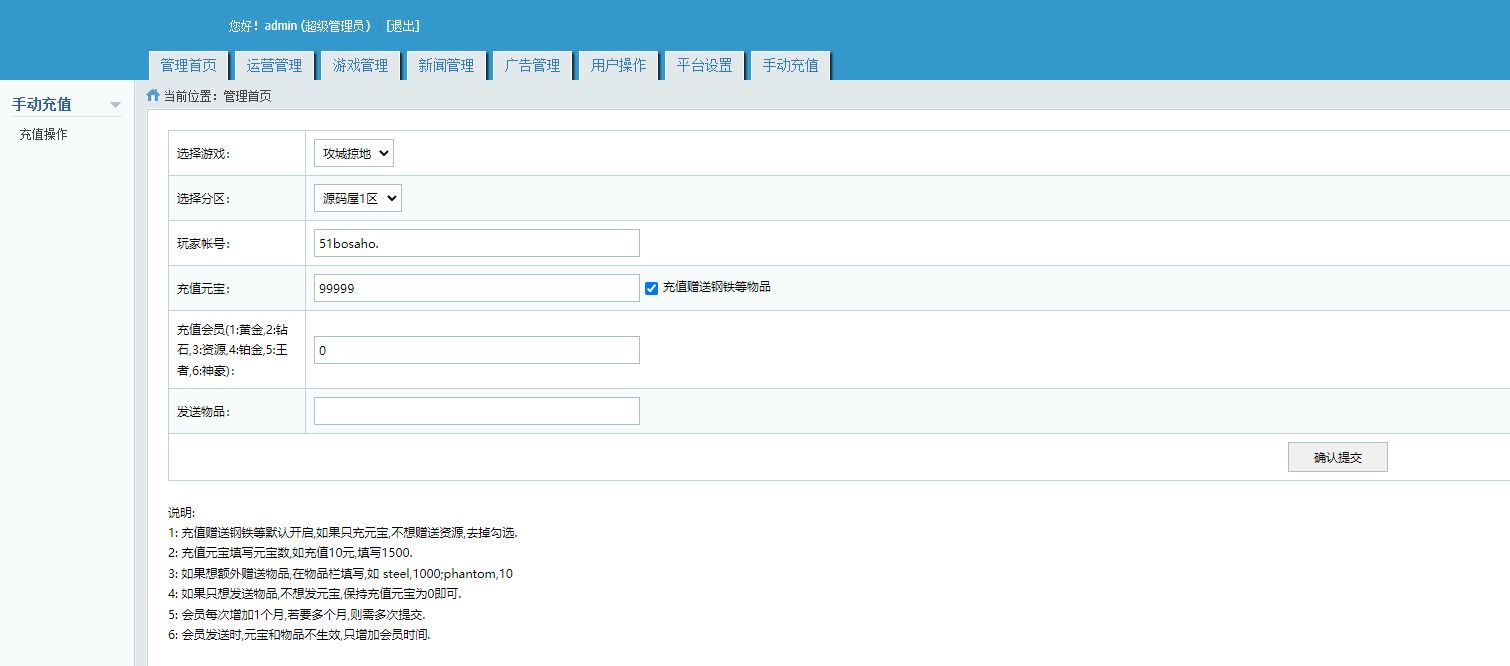The image size is (1510, 666).
Task: Click the home icon beside 当前位置
Action: (153, 96)
